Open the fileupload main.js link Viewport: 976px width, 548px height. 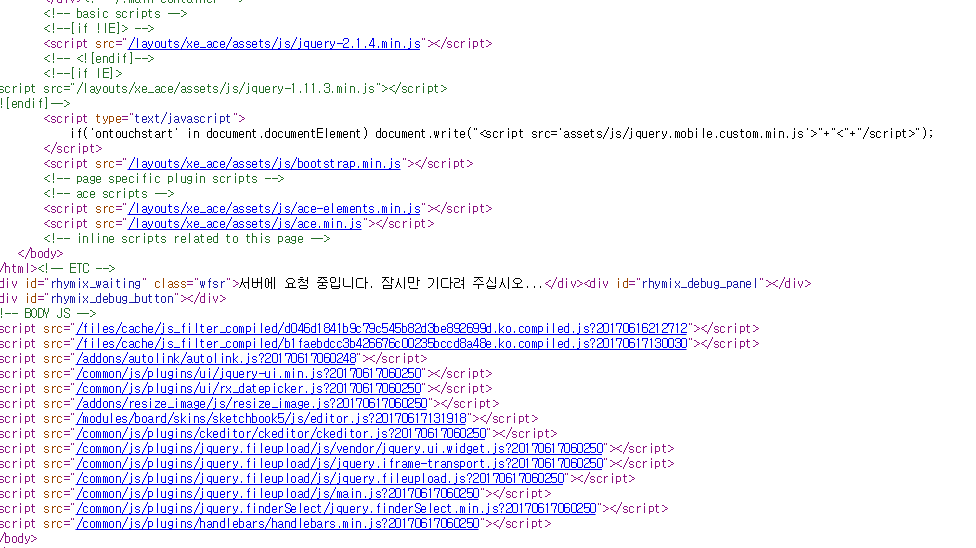pos(279,494)
